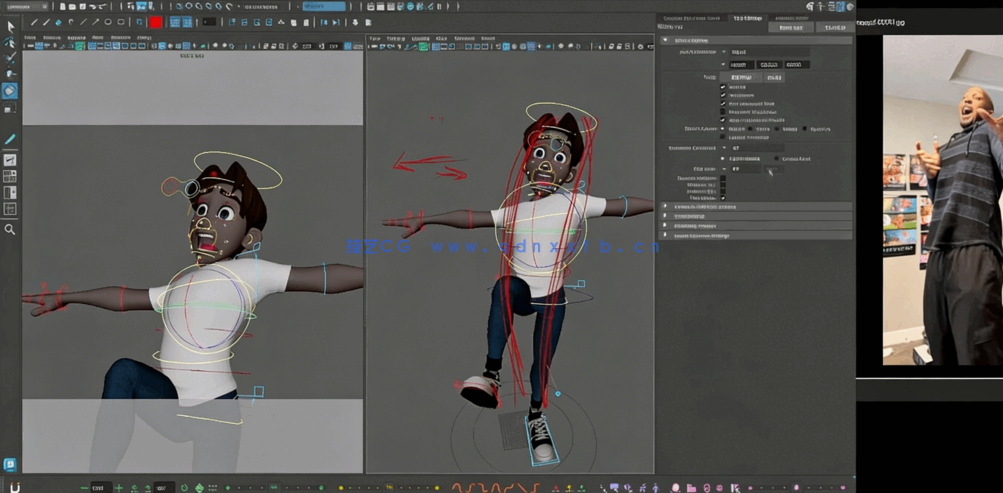This screenshot has height=493, width=1003.
Task: Click the new scene file icon in status line
Action: (x=63, y=7)
